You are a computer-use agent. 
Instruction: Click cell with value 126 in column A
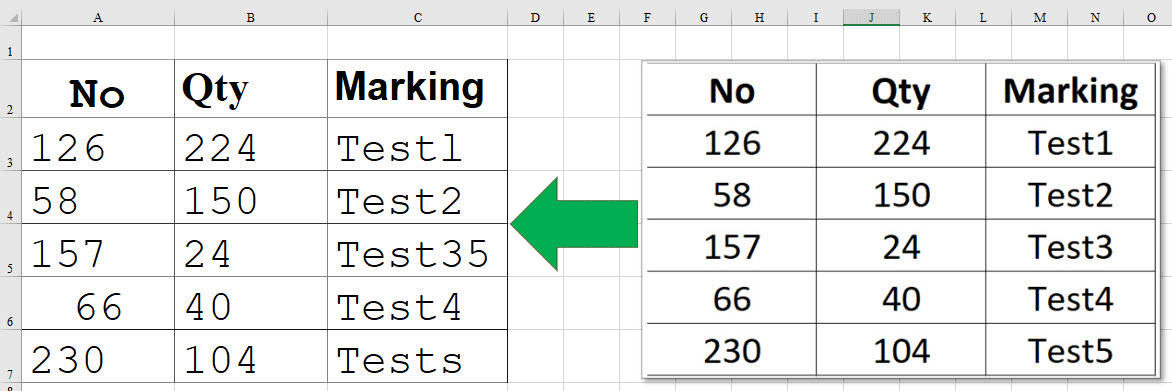(98, 144)
